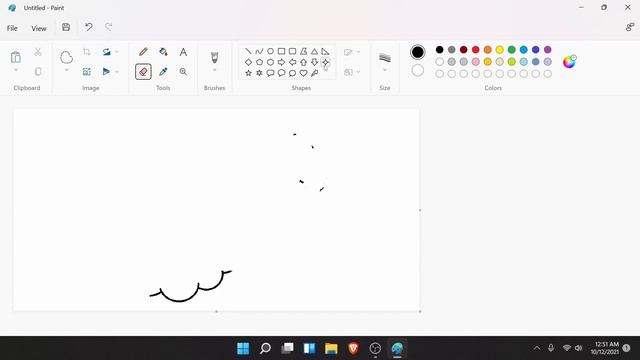Select the Oval shape
640x360 pixels.
[270, 51]
